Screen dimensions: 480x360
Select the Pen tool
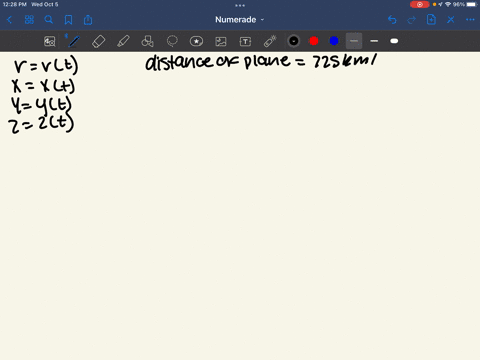73,41
